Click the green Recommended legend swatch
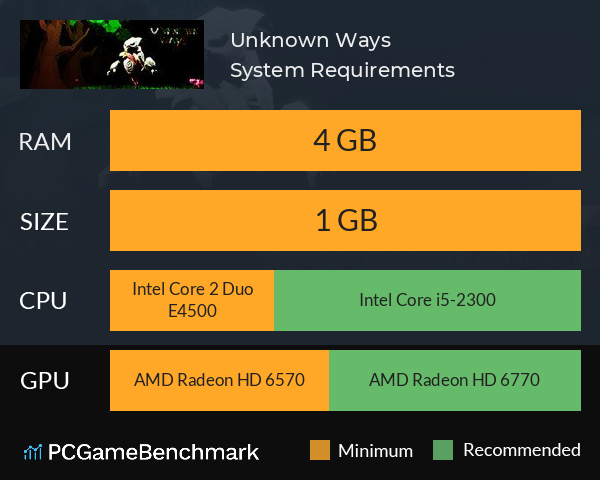600x480 pixels. click(x=443, y=450)
